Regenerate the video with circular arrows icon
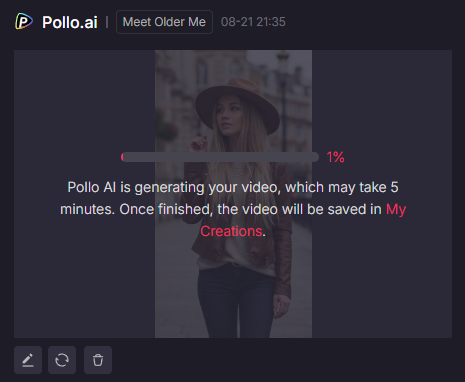Image resolution: width=465 pixels, height=382 pixels. (62, 360)
